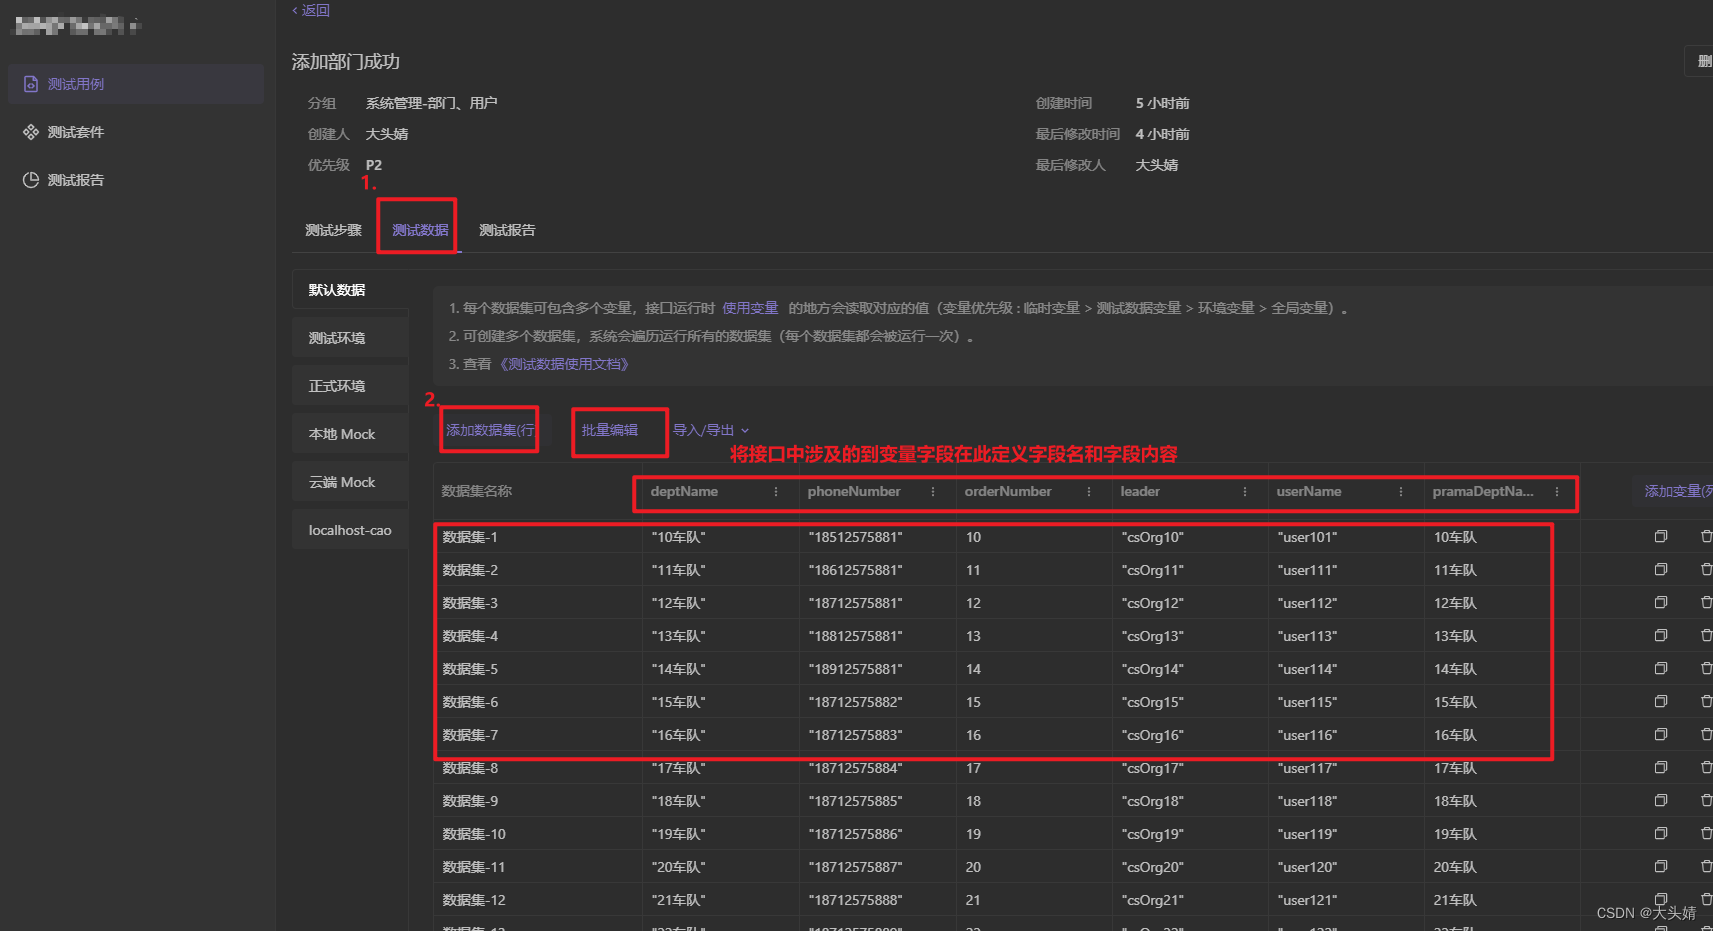Click the trash icon on 数据集-8 row
This screenshot has height=931, width=1713.
[1705, 767]
